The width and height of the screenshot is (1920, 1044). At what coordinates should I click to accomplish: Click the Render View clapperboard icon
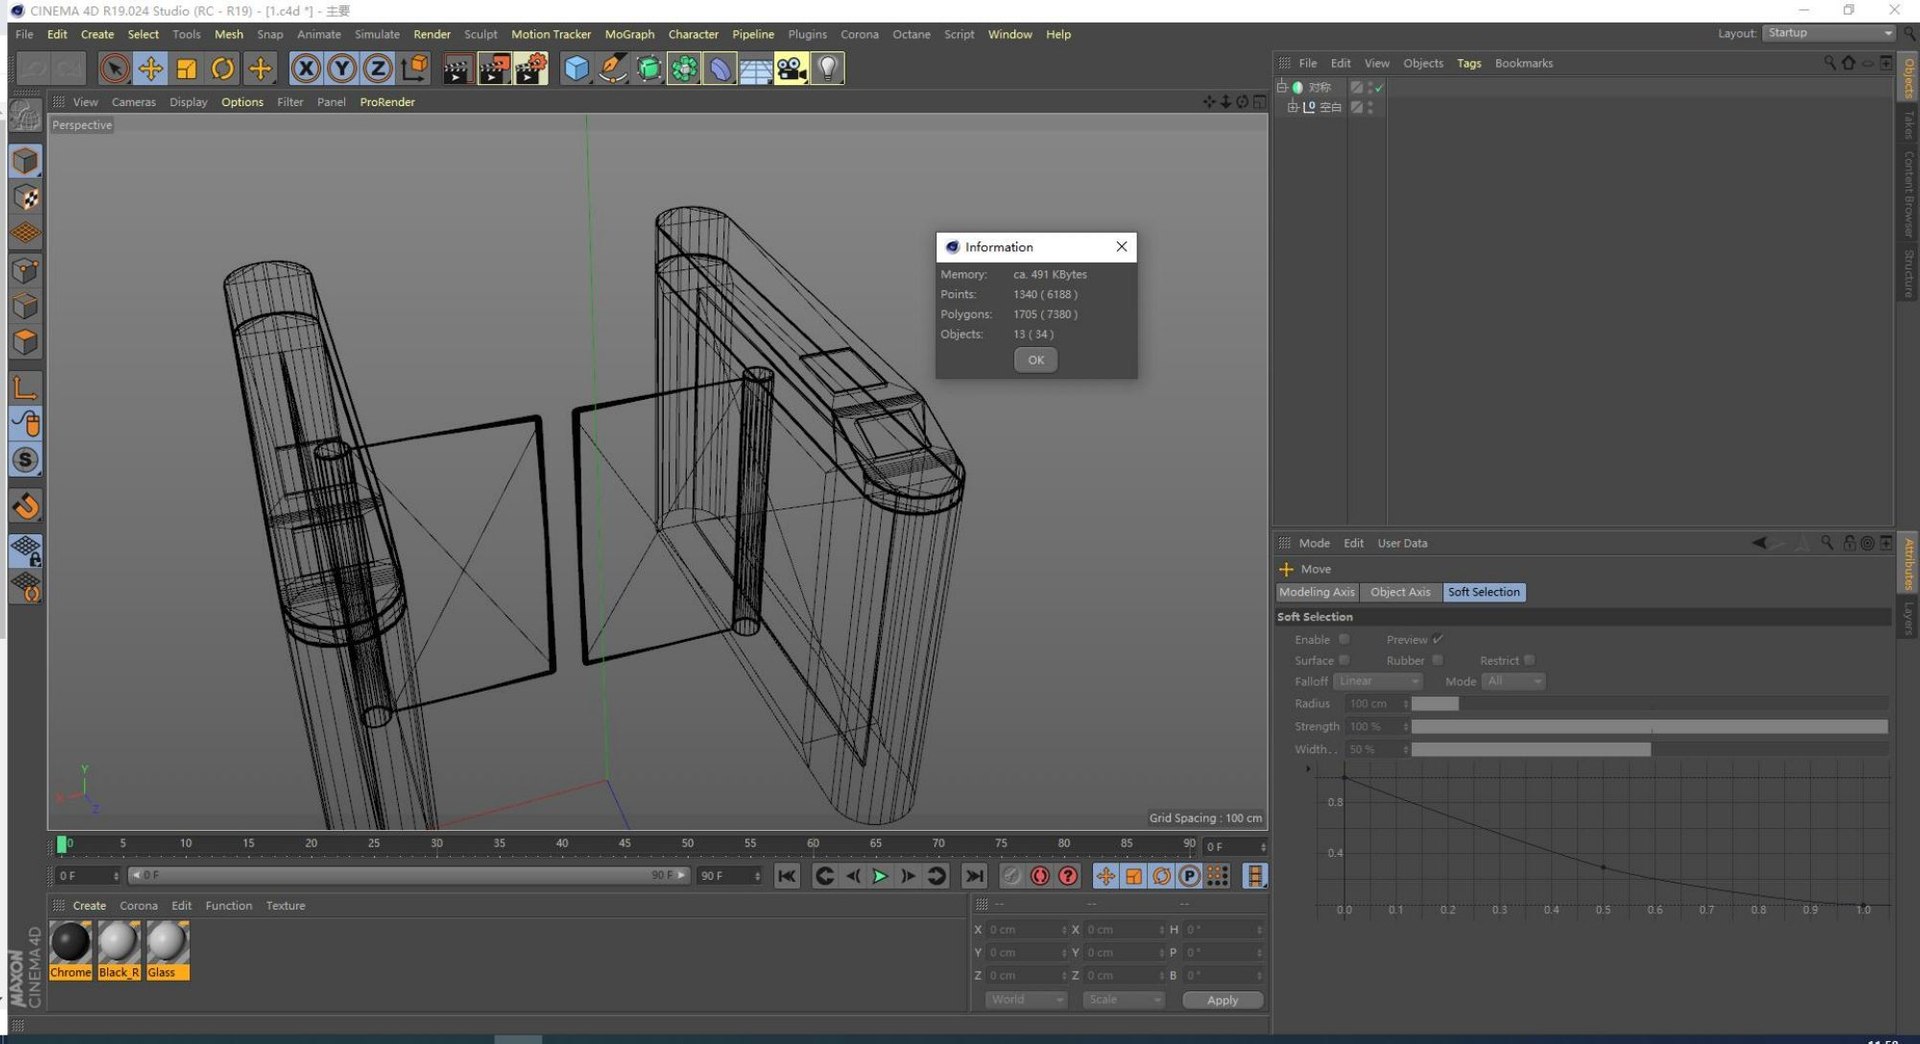click(457, 68)
